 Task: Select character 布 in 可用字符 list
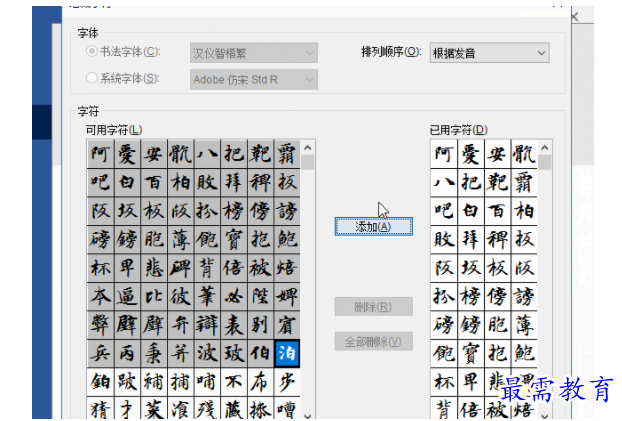click(260, 382)
